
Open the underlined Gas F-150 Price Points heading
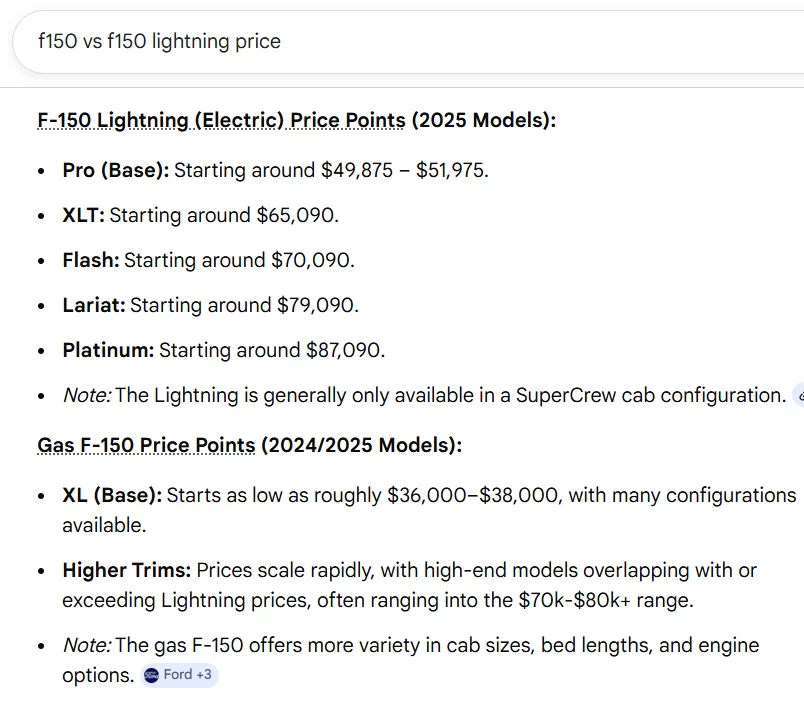pos(146,445)
